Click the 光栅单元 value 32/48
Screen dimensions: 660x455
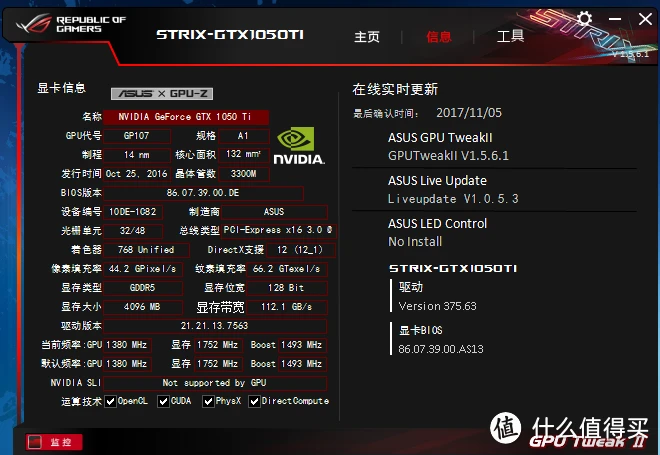pos(133,231)
